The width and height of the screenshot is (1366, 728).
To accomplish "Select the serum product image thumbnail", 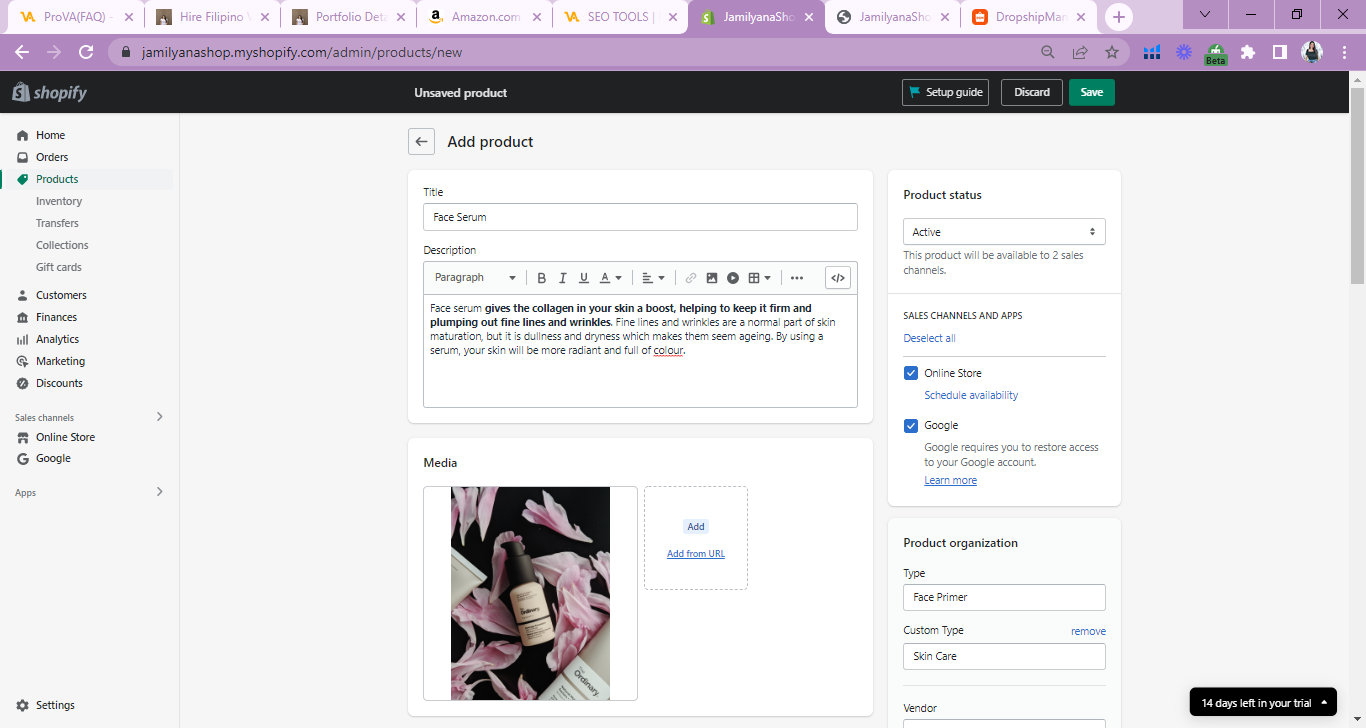I will tap(530, 593).
